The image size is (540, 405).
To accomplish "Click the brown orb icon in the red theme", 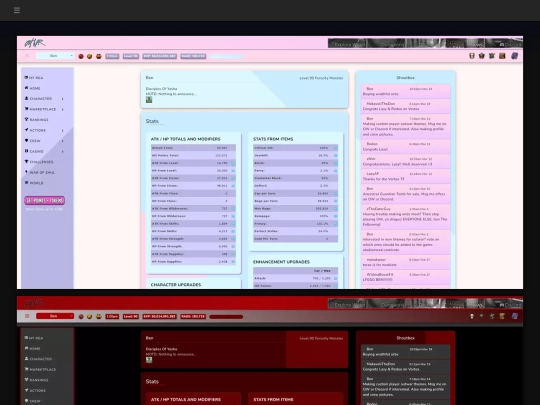I will click(99, 316).
